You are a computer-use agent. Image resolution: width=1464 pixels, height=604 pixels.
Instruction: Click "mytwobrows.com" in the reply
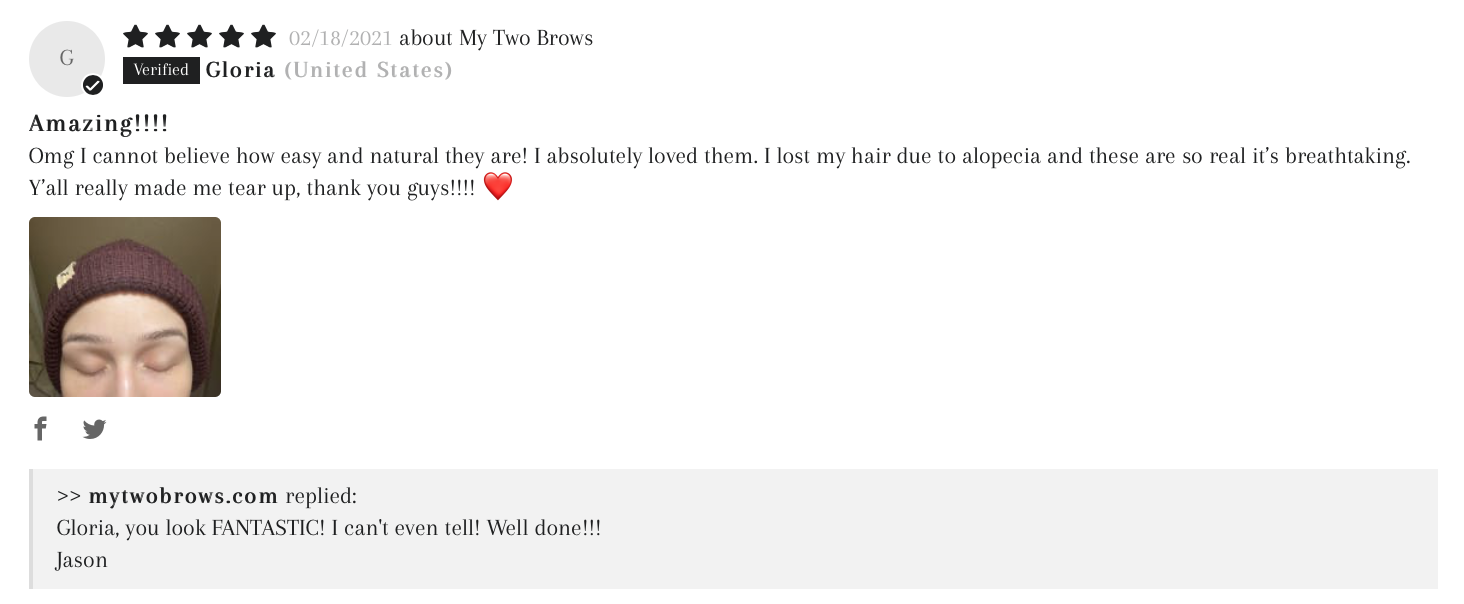point(183,496)
